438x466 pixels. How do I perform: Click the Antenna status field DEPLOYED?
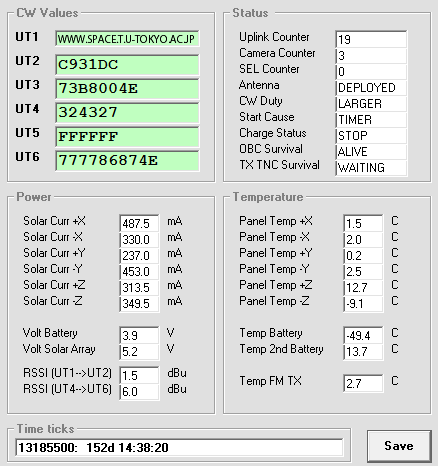pos(371,88)
